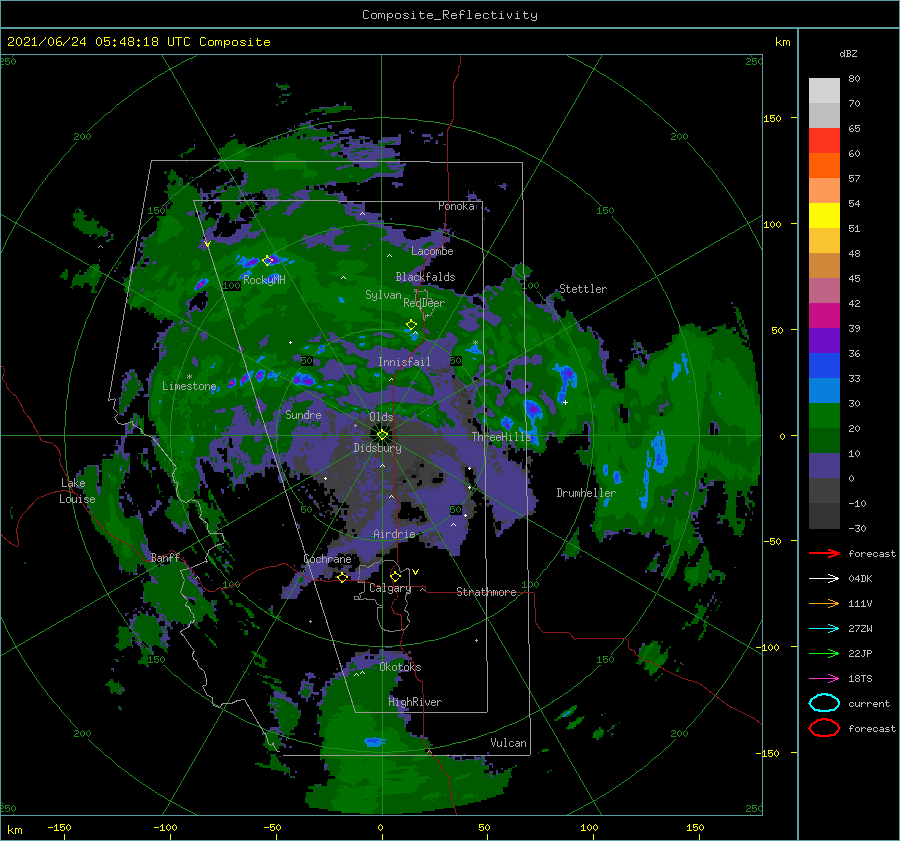The width and height of the screenshot is (900, 841).
Task: Click the purple 0-10 dBZ color swatch
Action: click(x=824, y=466)
